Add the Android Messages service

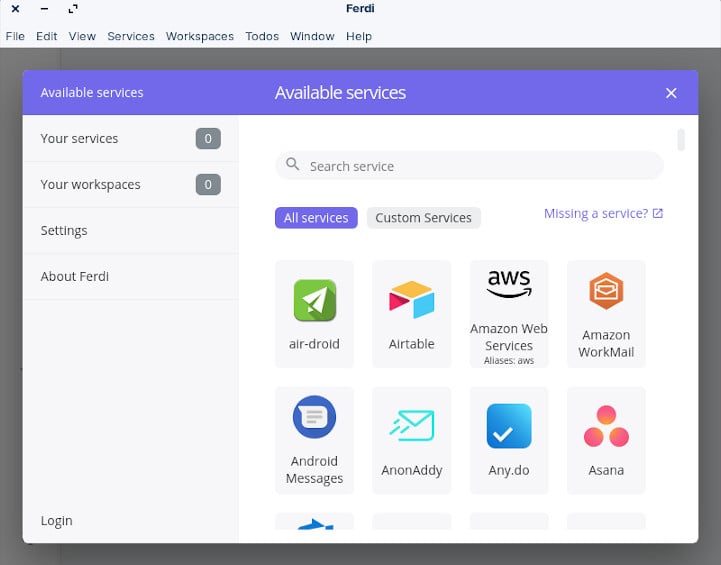coord(315,440)
